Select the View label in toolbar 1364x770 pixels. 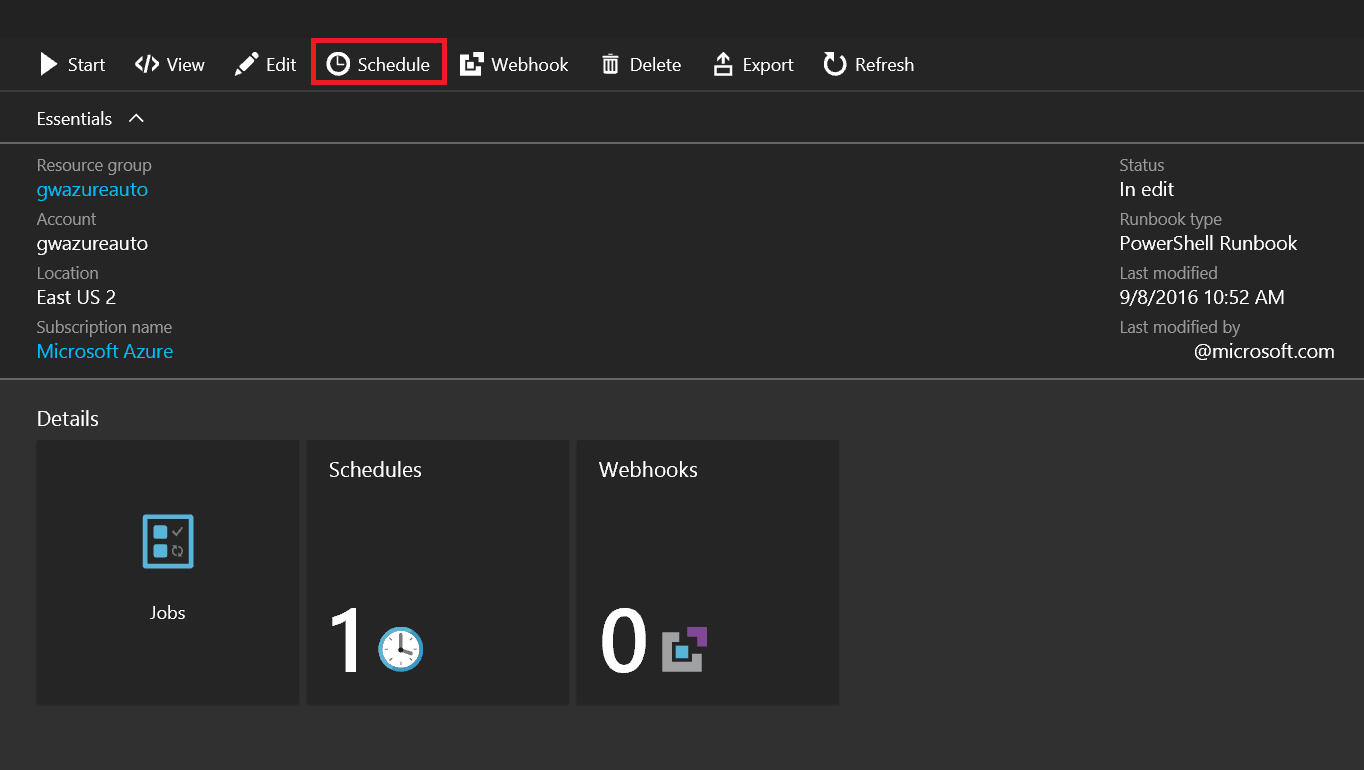[186, 65]
